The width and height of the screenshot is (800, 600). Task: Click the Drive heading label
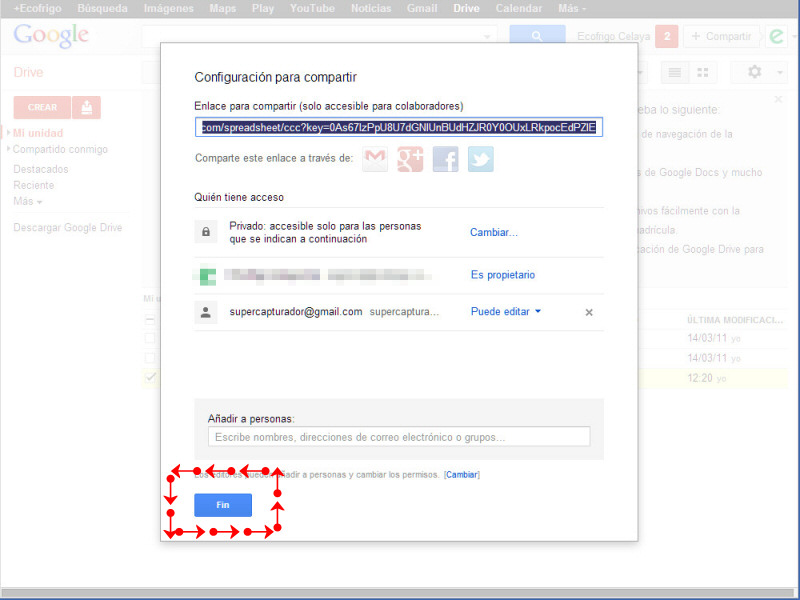click(28, 72)
